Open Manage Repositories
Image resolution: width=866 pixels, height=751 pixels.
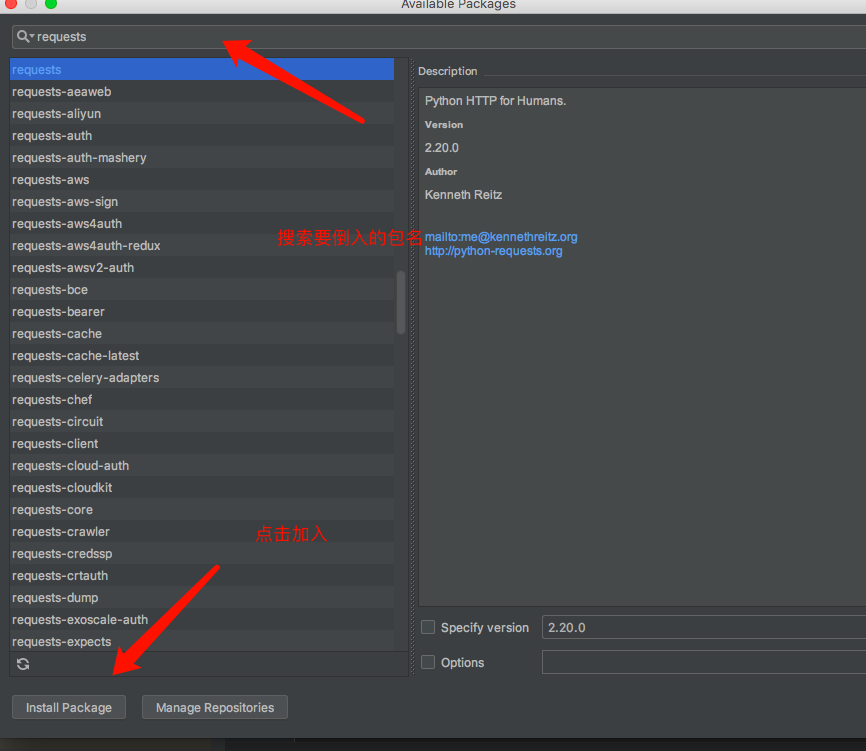pyautogui.click(x=215, y=707)
